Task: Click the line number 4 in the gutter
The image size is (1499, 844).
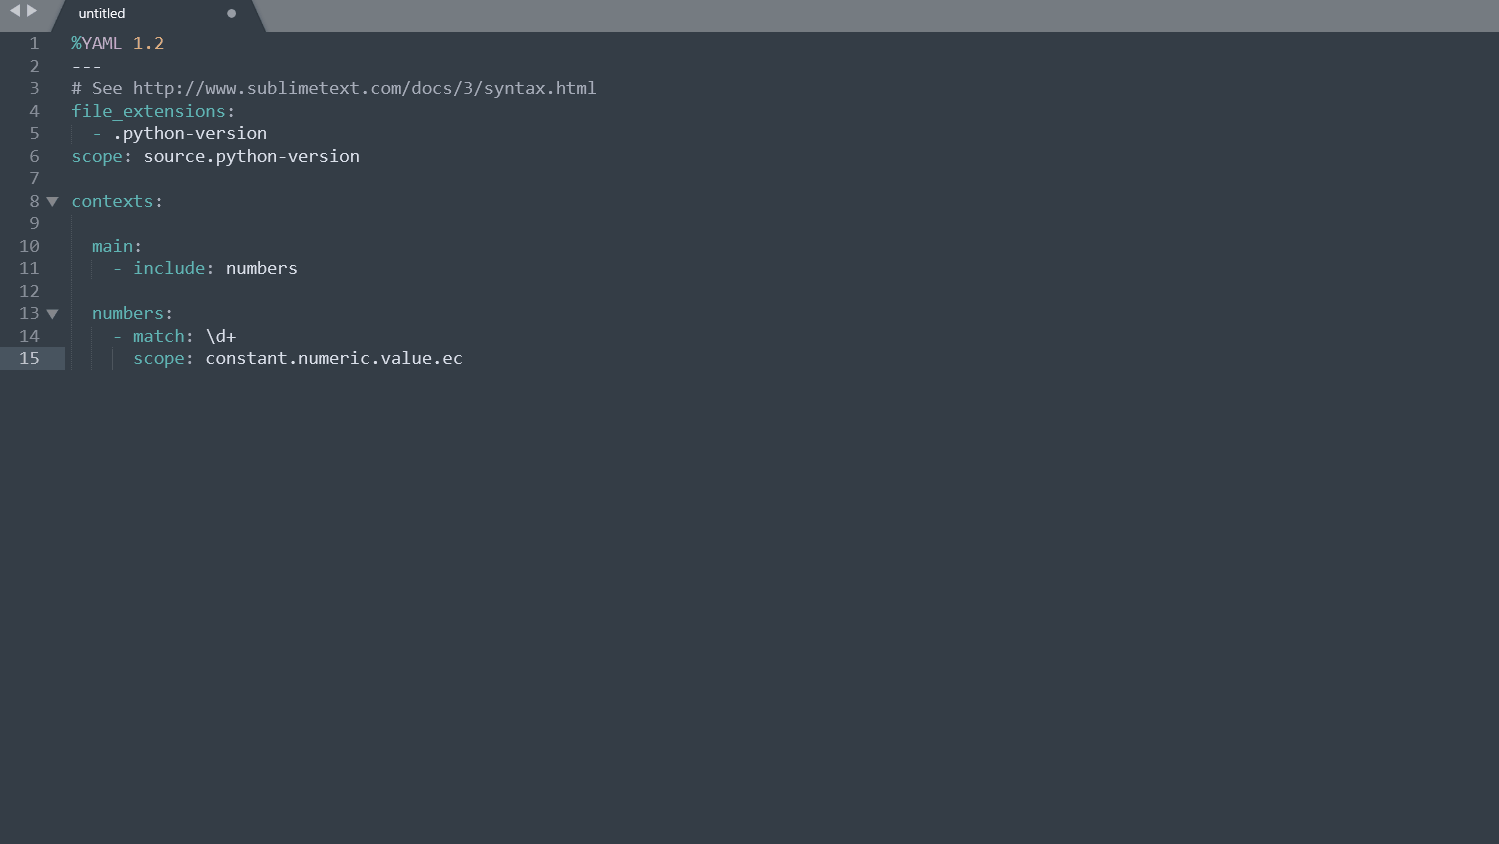Action: tap(34, 111)
